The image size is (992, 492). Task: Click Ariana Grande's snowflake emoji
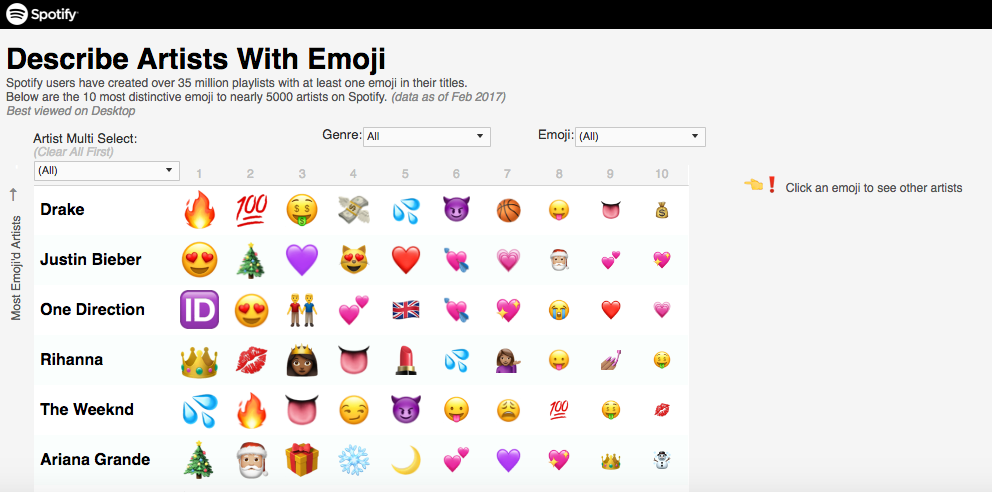(x=354, y=460)
